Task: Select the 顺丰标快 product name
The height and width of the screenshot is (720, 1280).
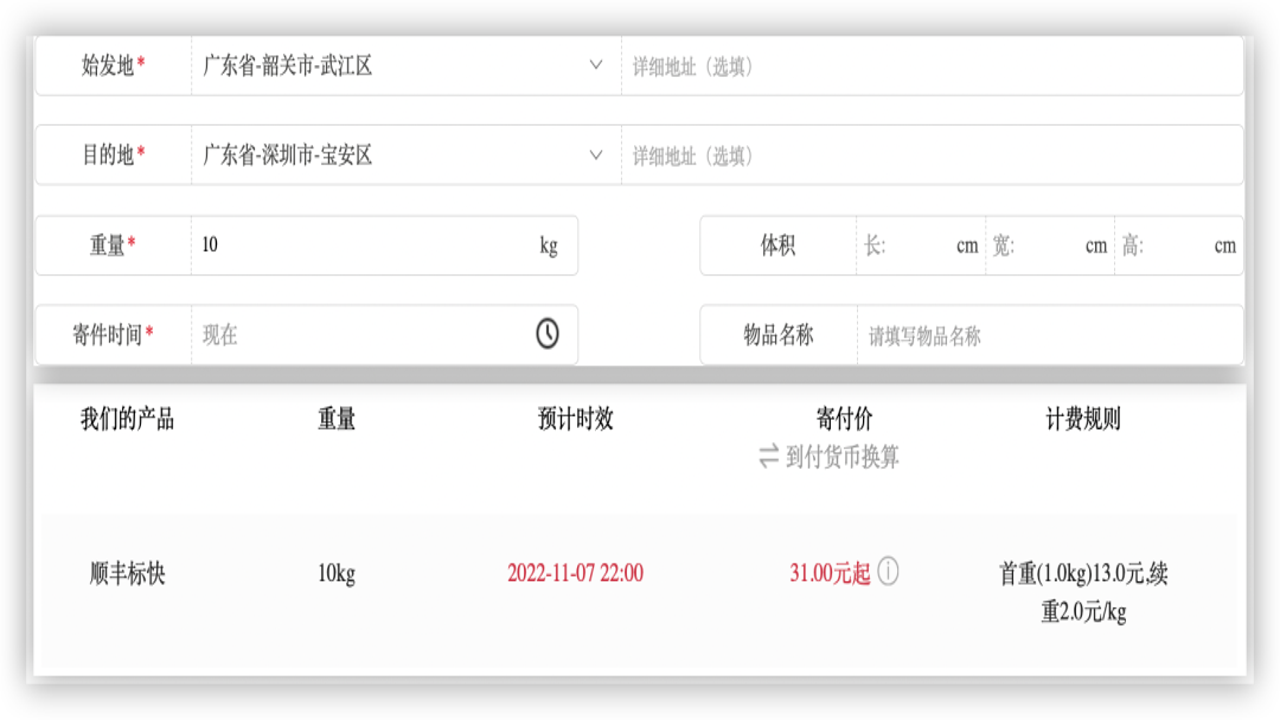Action: [127, 574]
